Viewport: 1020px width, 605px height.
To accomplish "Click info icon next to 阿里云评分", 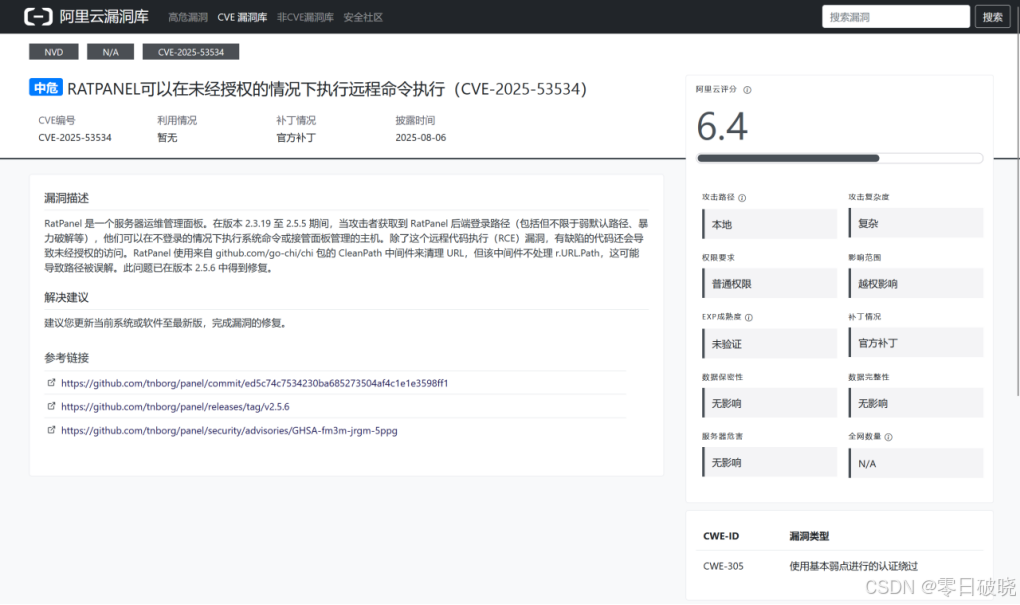I will (747, 90).
